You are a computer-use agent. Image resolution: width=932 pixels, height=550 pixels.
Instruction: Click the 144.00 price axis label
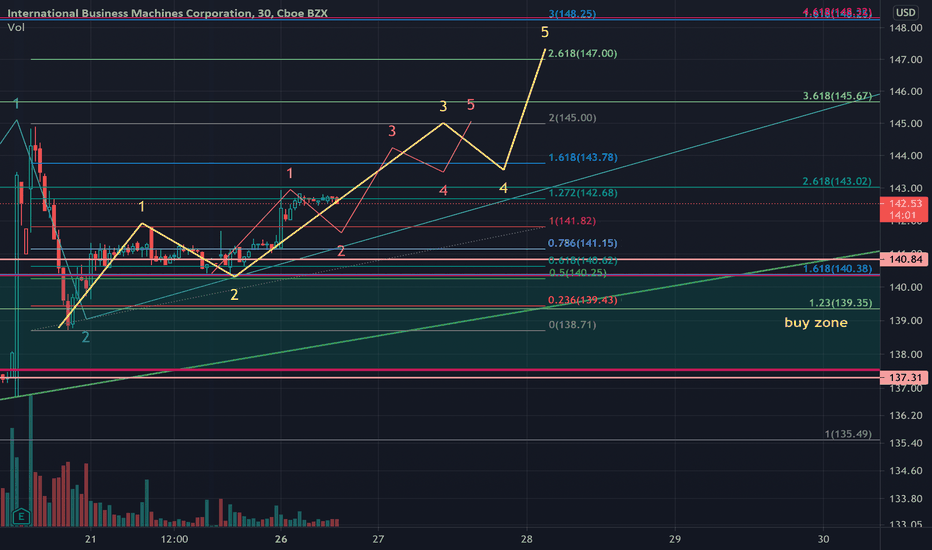(x=906, y=156)
